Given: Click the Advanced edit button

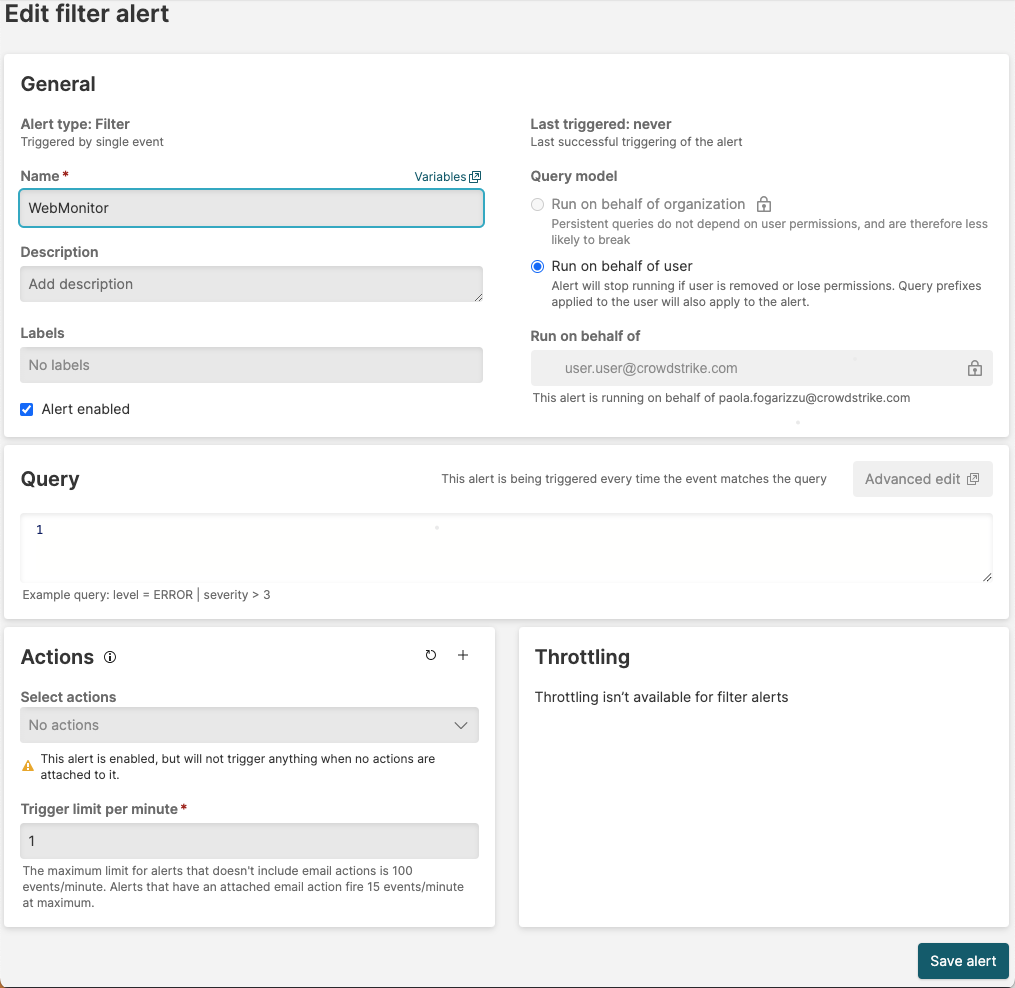Looking at the screenshot, I should pyautogui.click(x=921, y=479).
